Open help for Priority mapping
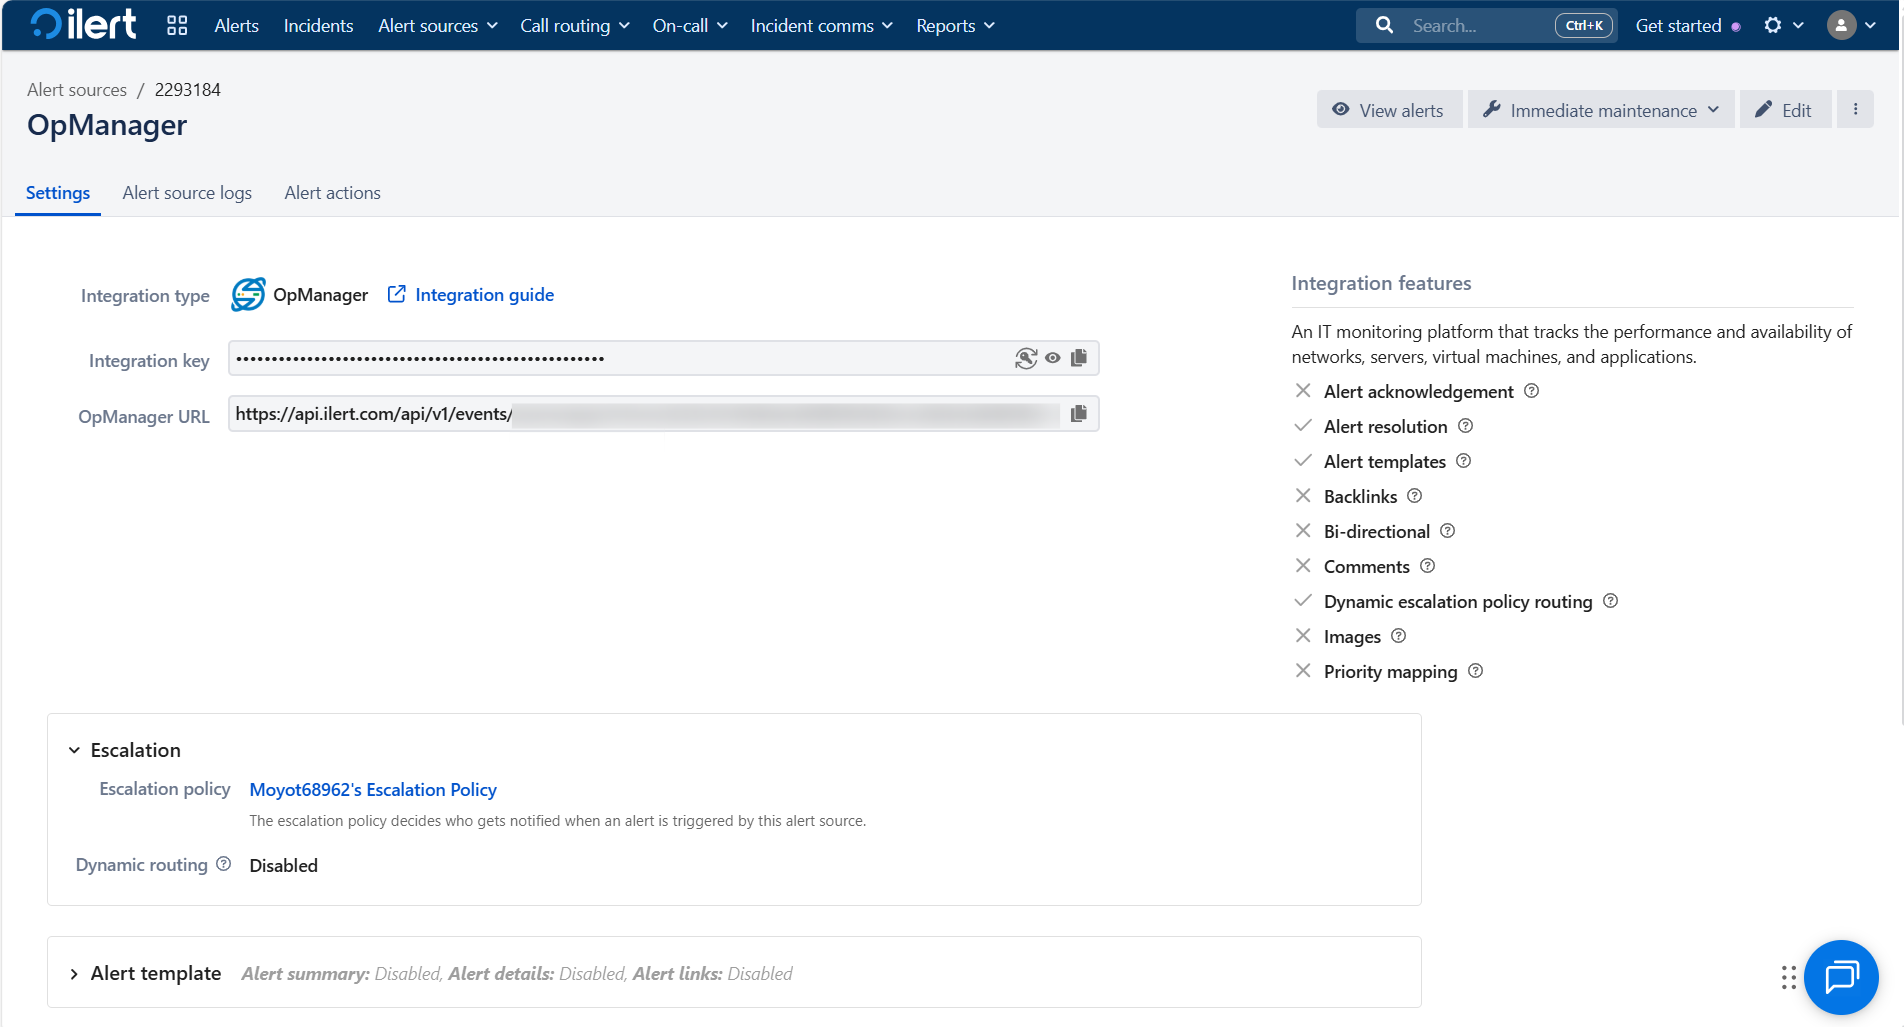 (x=1475, y=671)
